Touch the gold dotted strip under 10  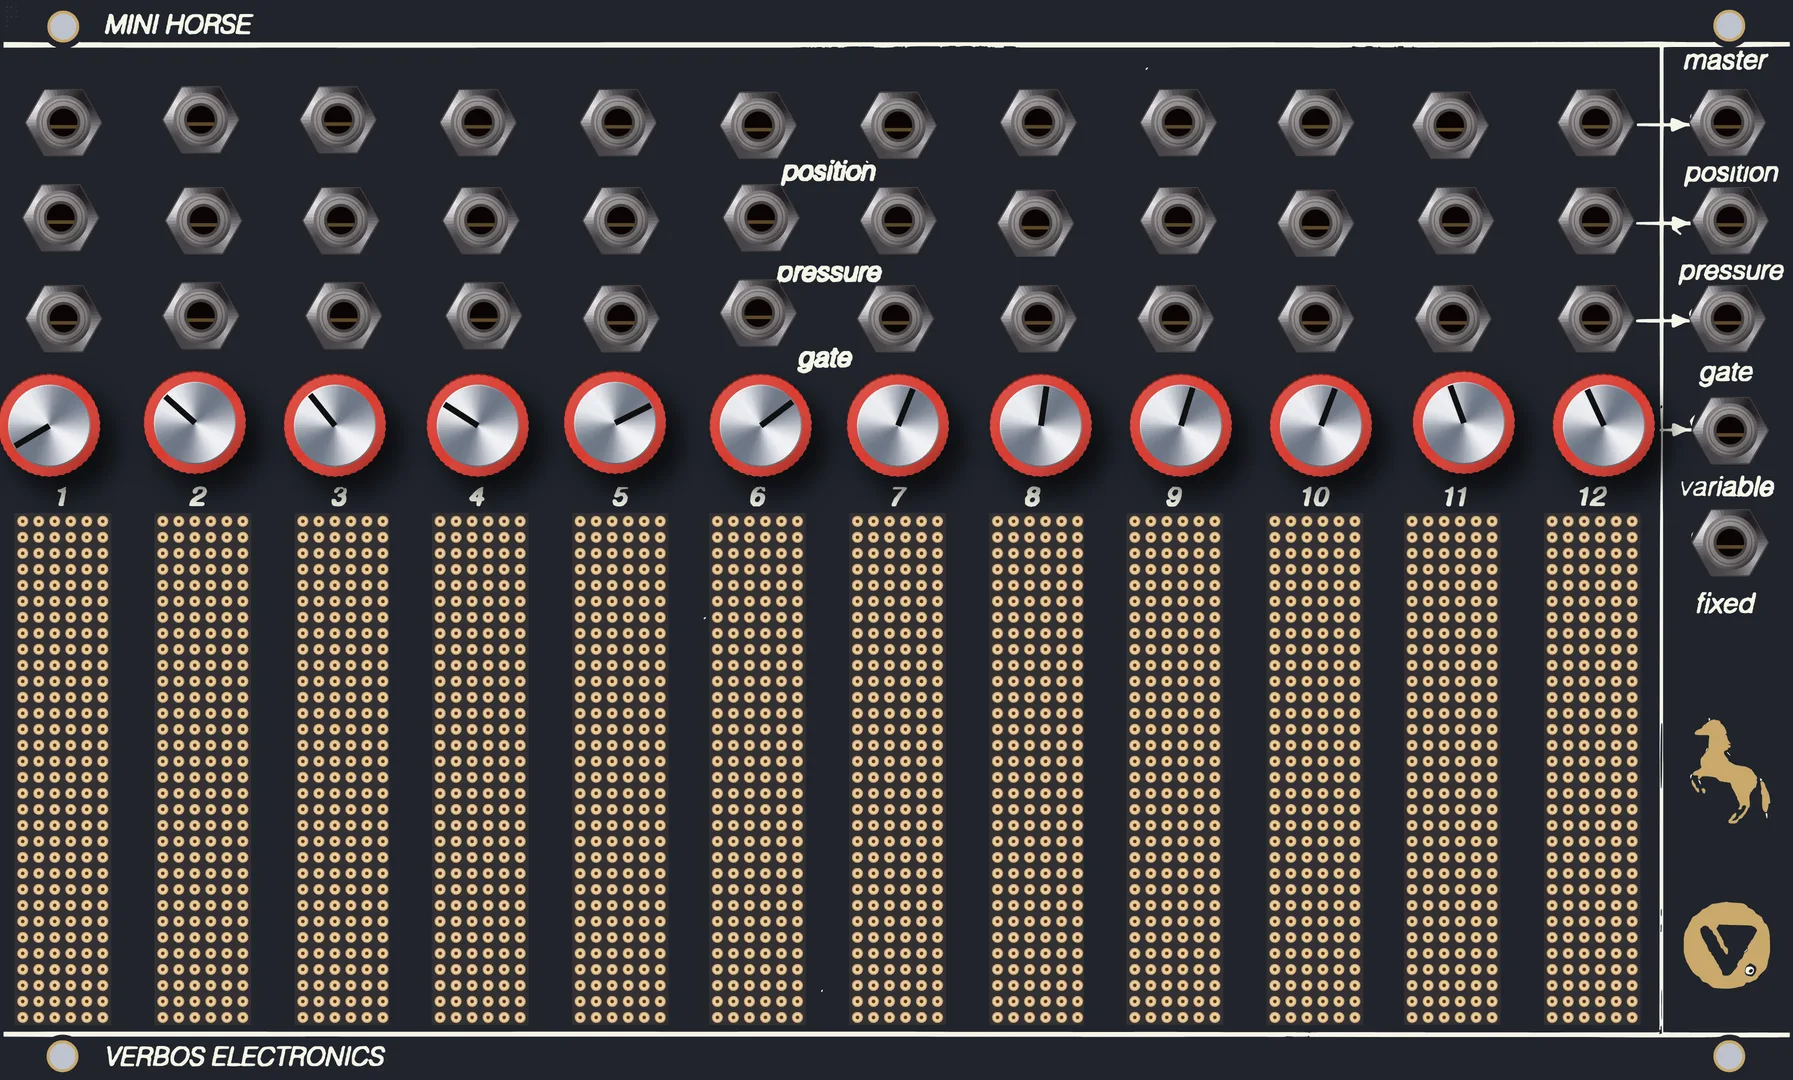point(1315,770)
